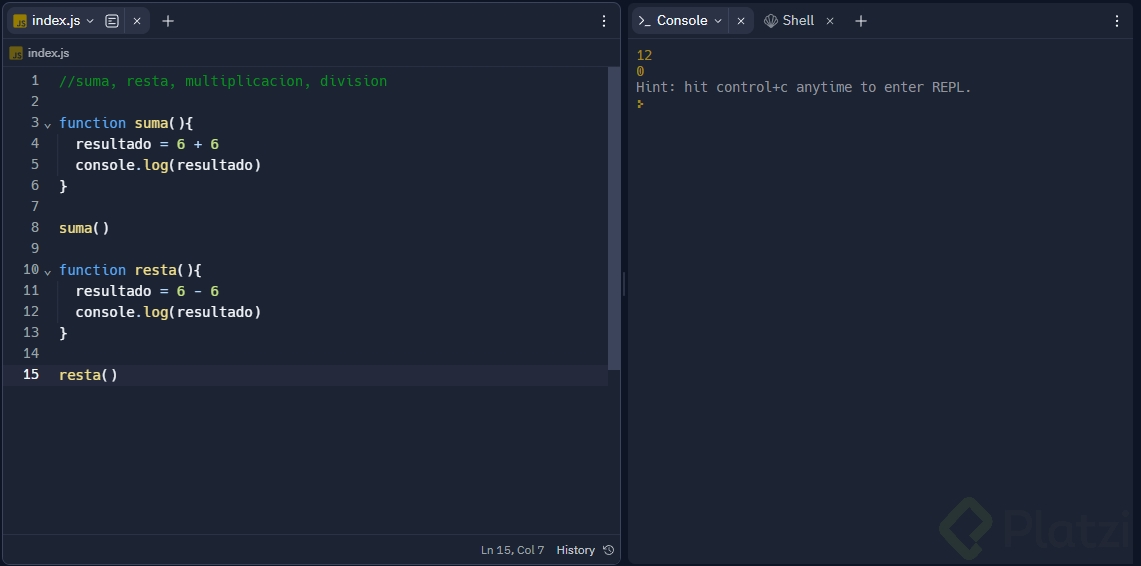1141x566 pixels.
Task: Add a new console pane tab
Action: 861,21
